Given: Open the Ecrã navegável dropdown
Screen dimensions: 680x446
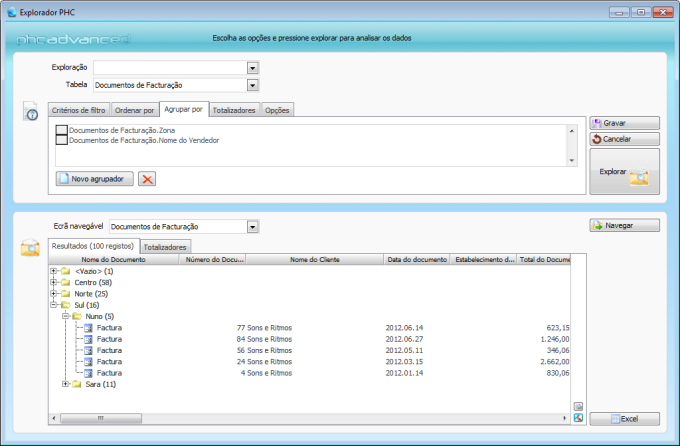Looking at the screenshot, I should point(253,227).
